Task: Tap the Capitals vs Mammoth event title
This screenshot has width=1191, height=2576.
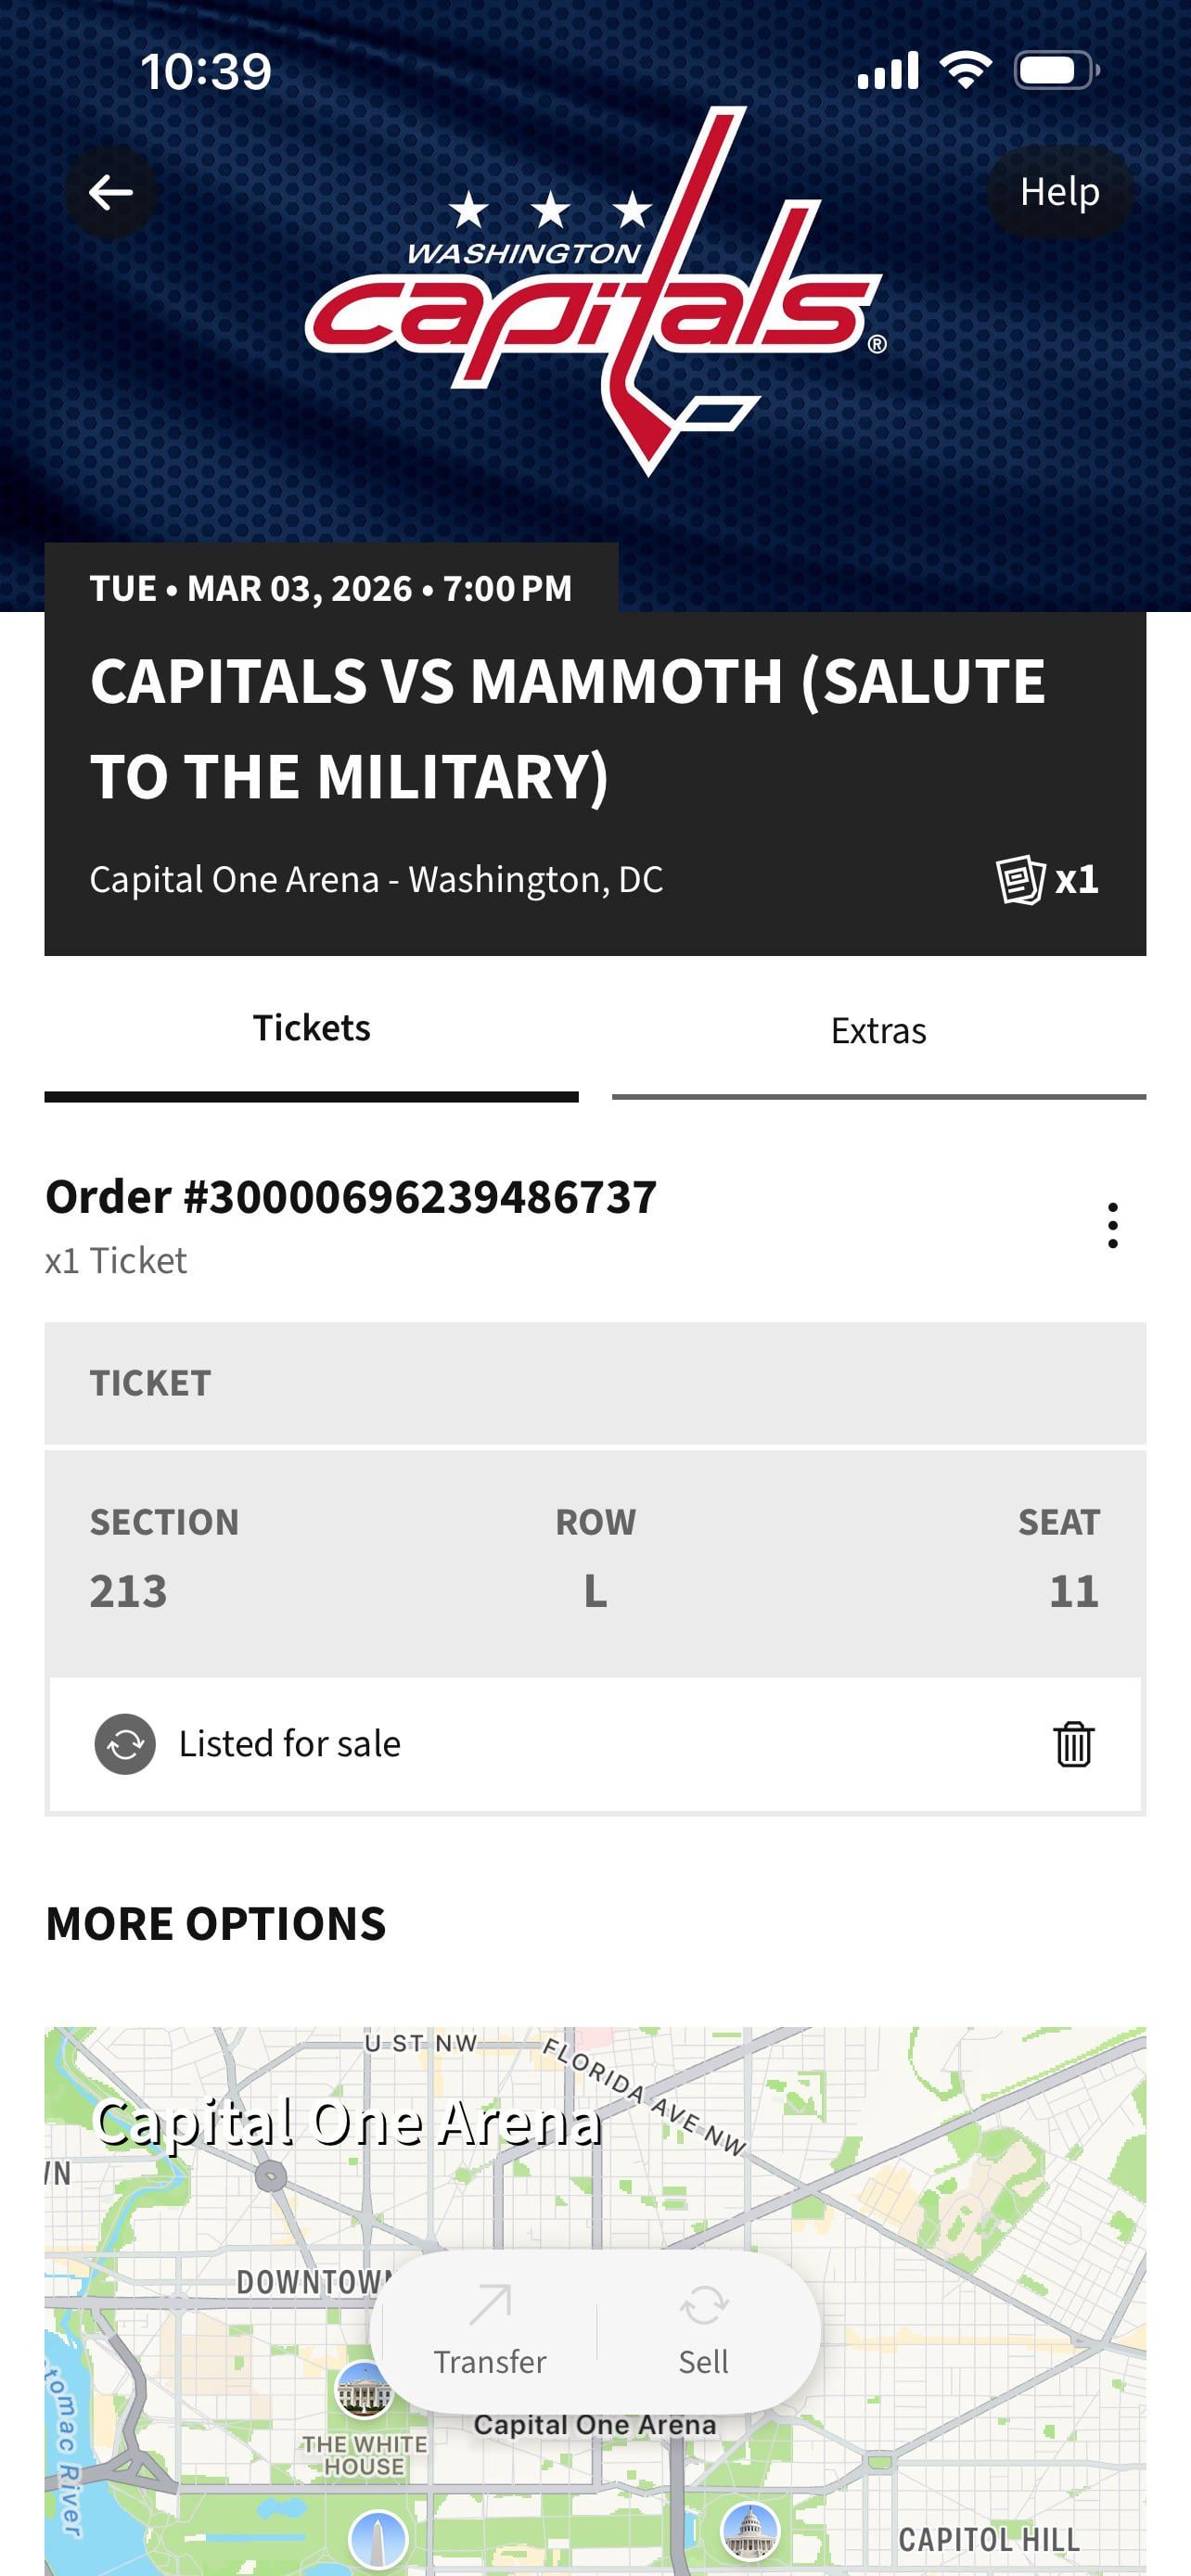Action: 567,728
